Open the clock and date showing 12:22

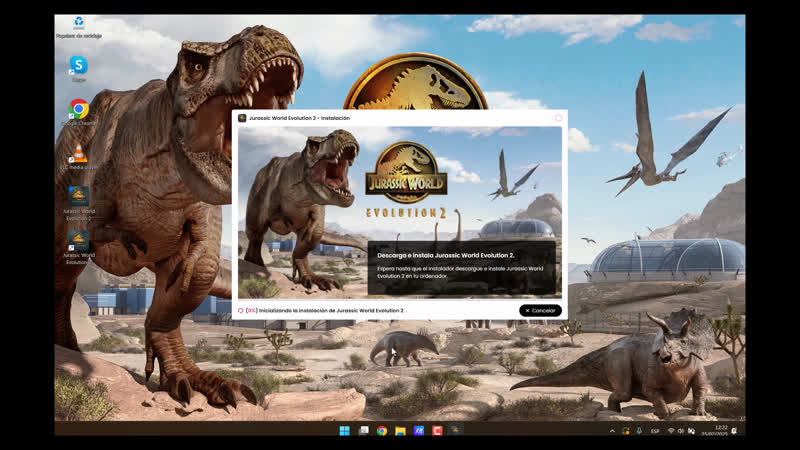tap(715, 431)
